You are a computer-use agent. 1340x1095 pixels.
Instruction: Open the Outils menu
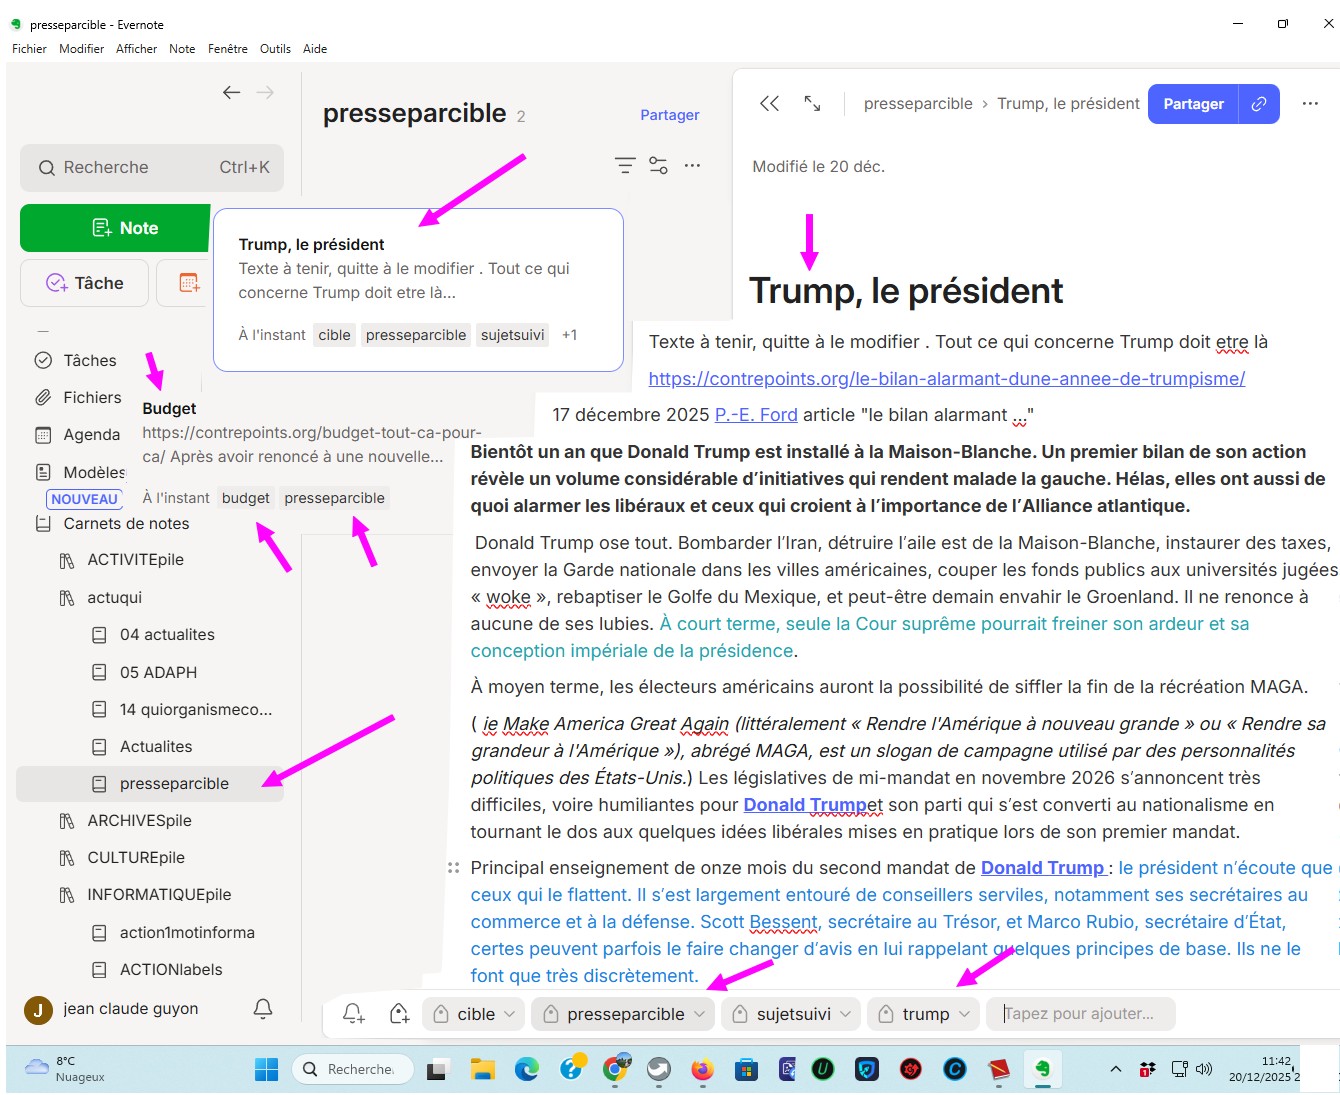275,49
